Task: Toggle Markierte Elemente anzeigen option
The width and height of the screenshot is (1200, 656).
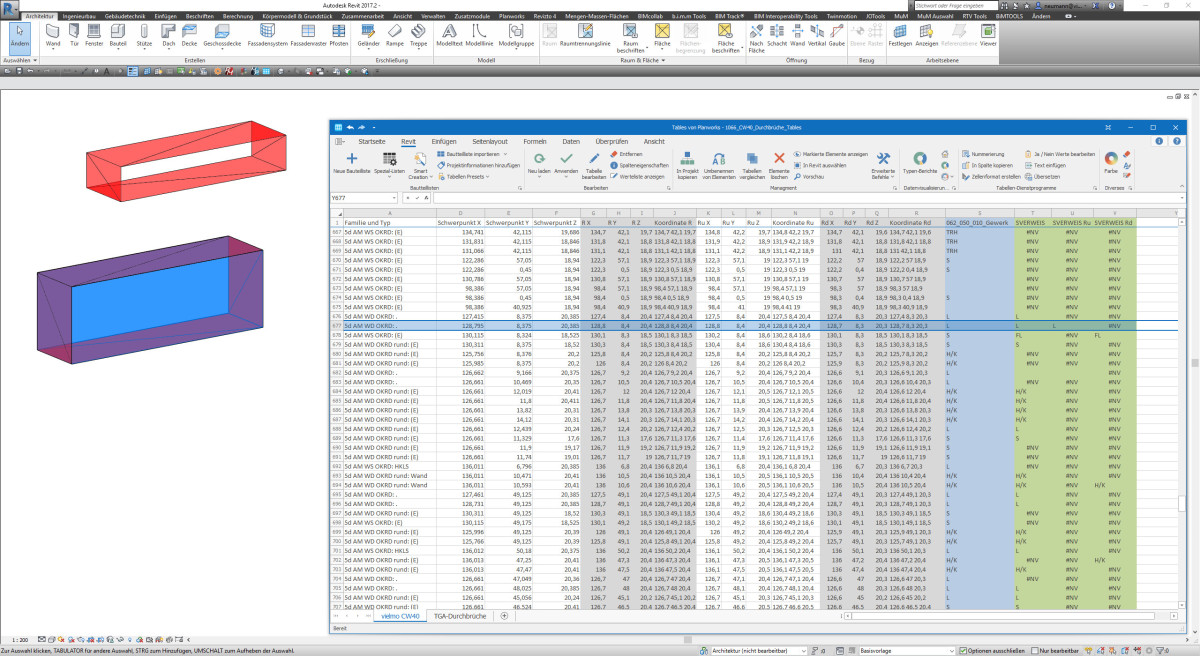Action: tap(830, 155)
